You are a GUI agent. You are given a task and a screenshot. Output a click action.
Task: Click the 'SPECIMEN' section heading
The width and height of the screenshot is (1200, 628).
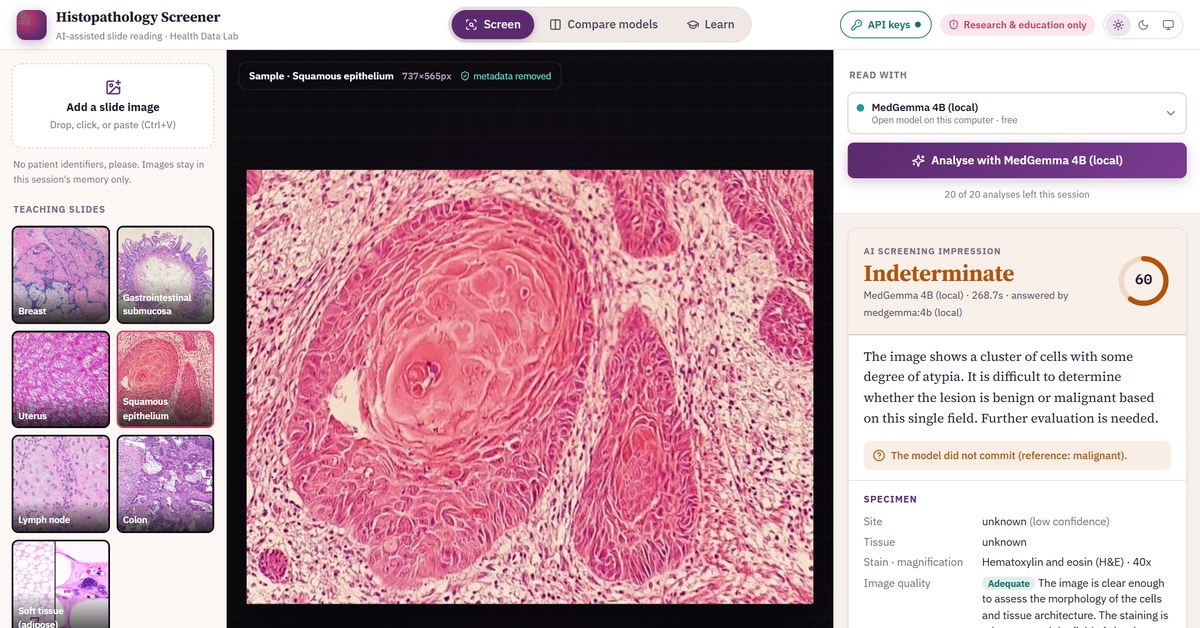coord(890,499)
